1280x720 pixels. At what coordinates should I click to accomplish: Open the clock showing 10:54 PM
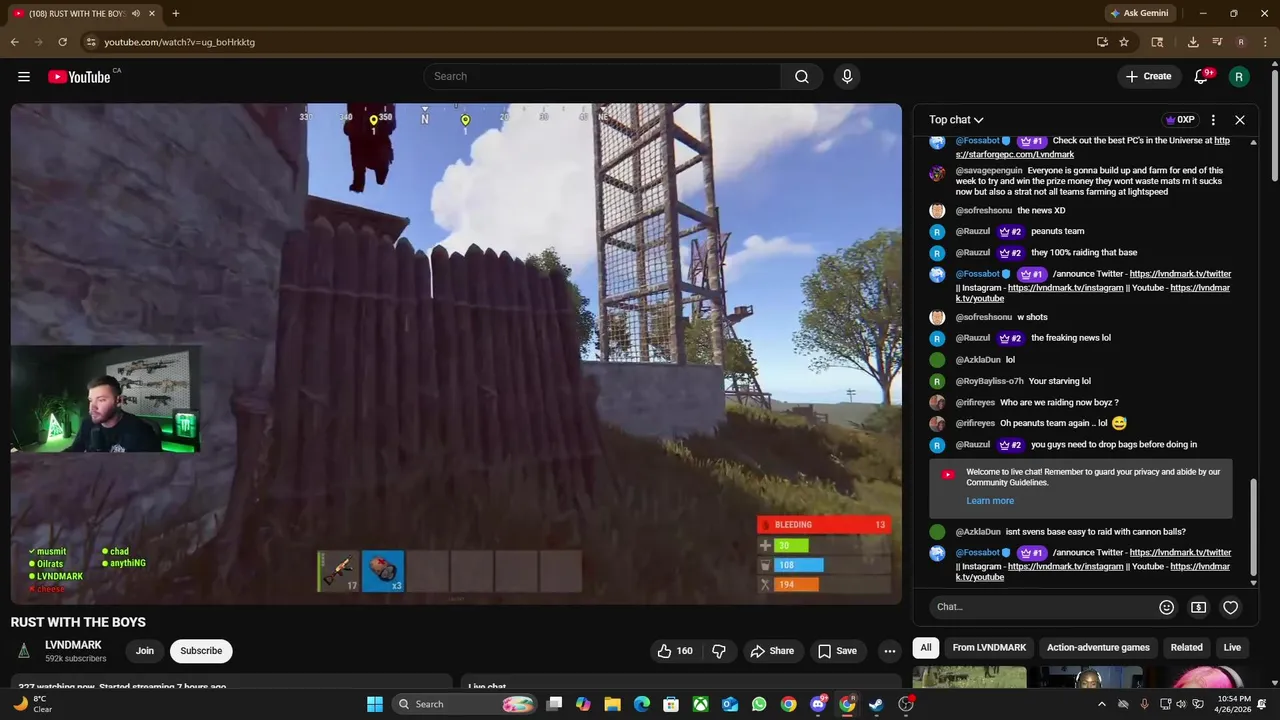pyautogui.click(x=1234, y=704)
